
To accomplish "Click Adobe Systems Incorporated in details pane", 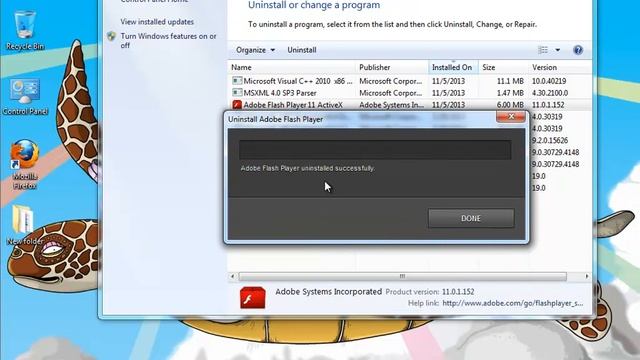I will tap(329, 292).
